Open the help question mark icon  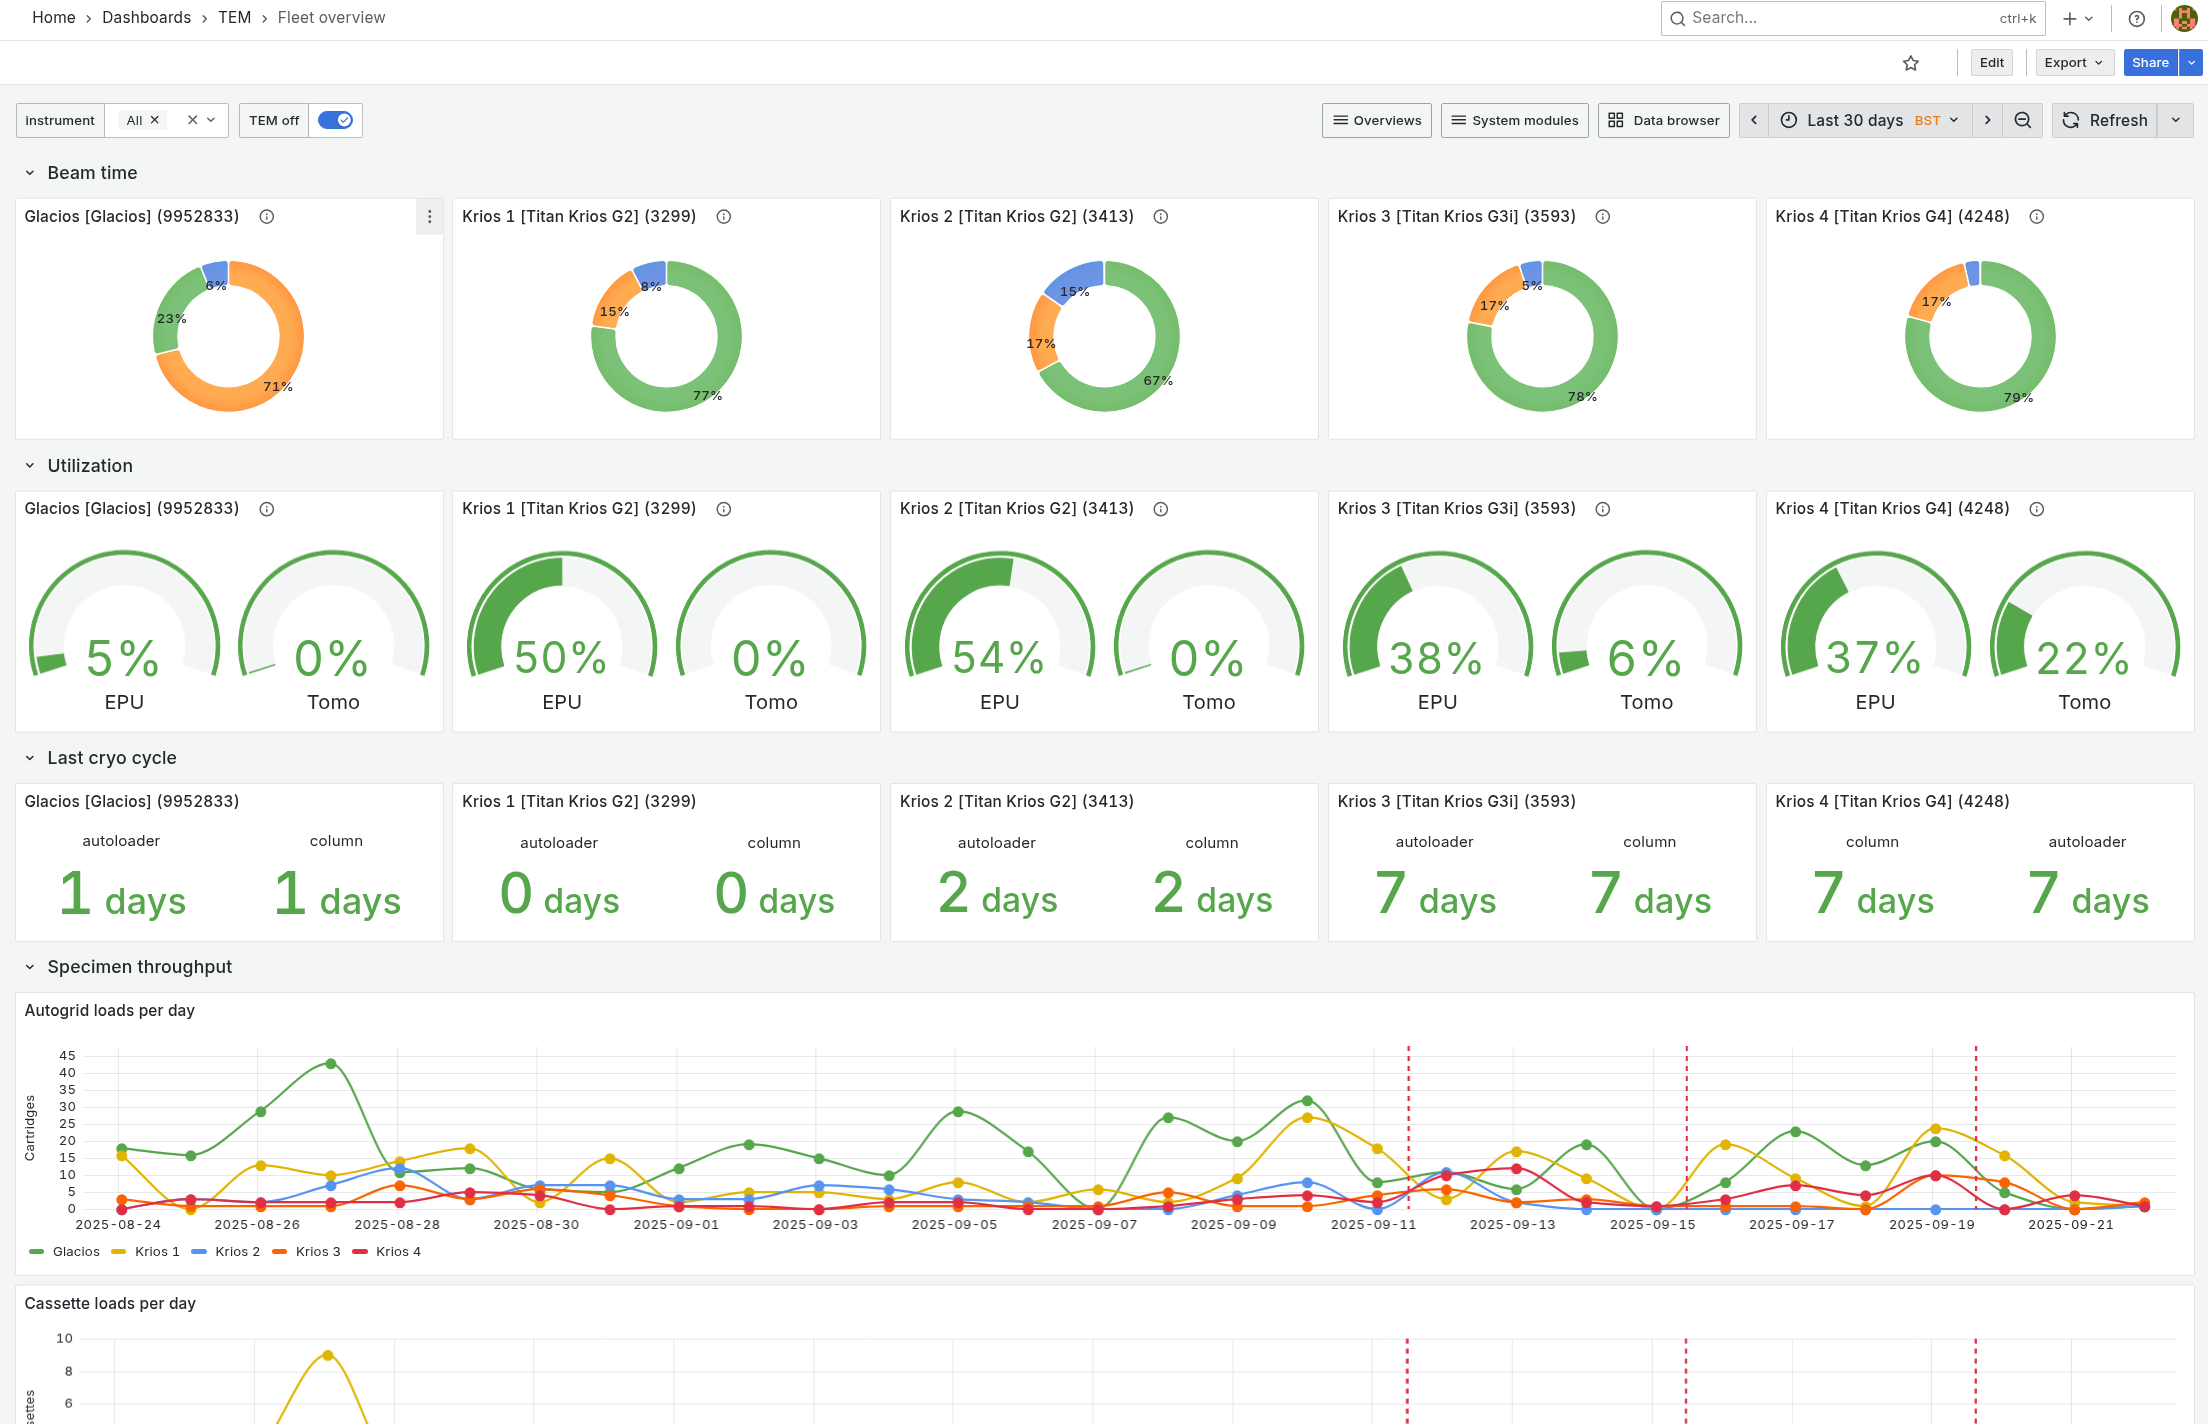click(2136, 18)
